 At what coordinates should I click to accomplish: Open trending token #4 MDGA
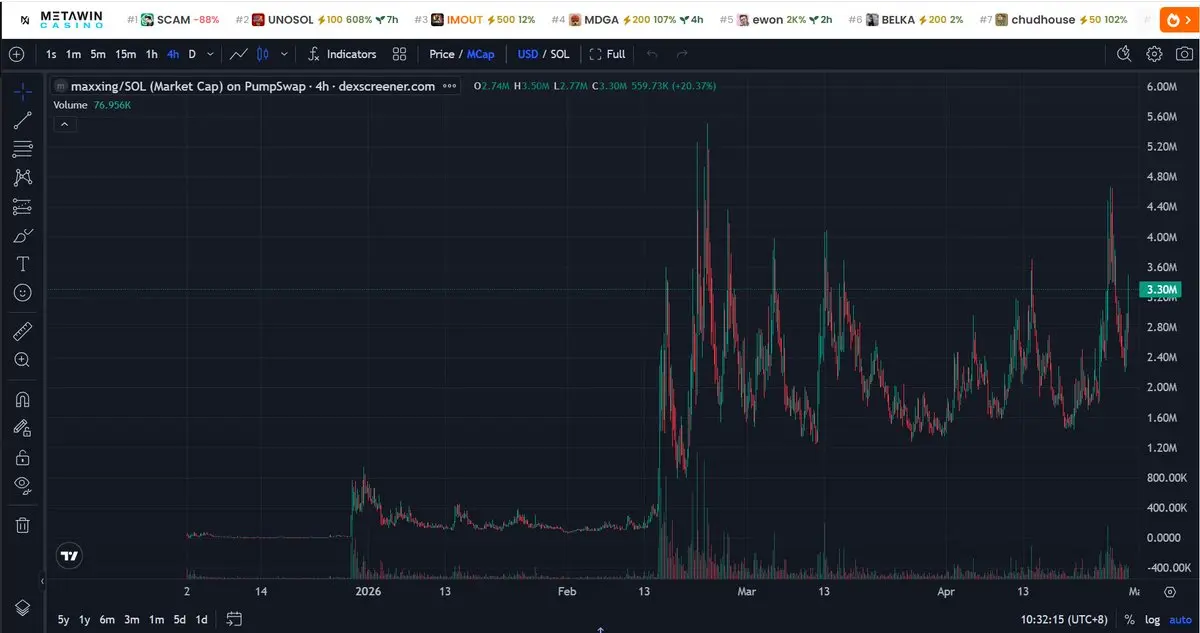click(x=628, y=20)
